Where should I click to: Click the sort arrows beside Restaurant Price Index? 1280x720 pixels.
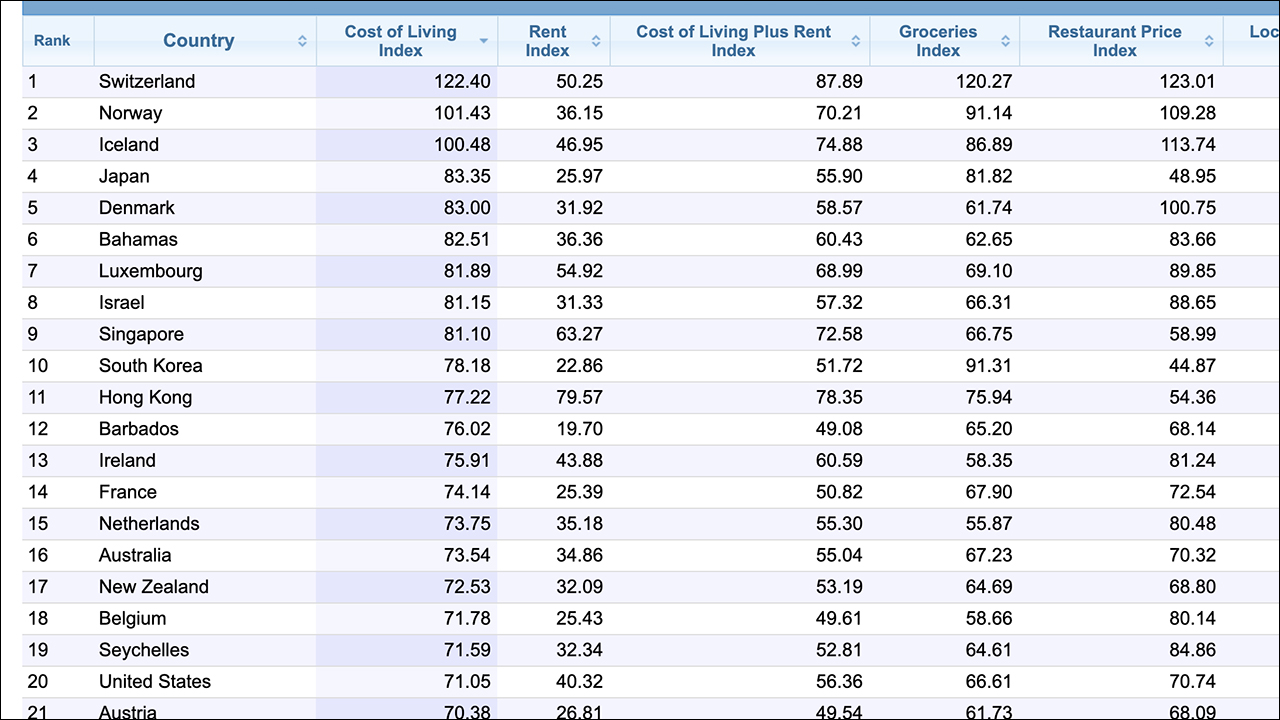click(1209, 41)
